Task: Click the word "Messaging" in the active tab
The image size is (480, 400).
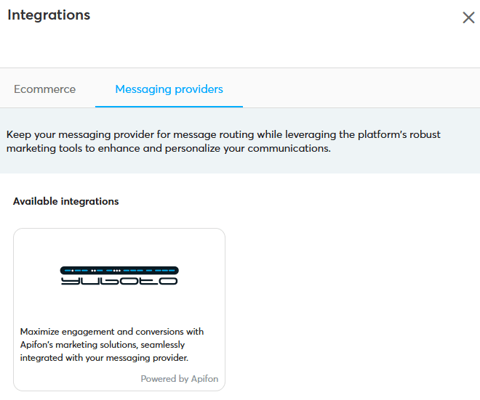Action: (x=143, y=90)
